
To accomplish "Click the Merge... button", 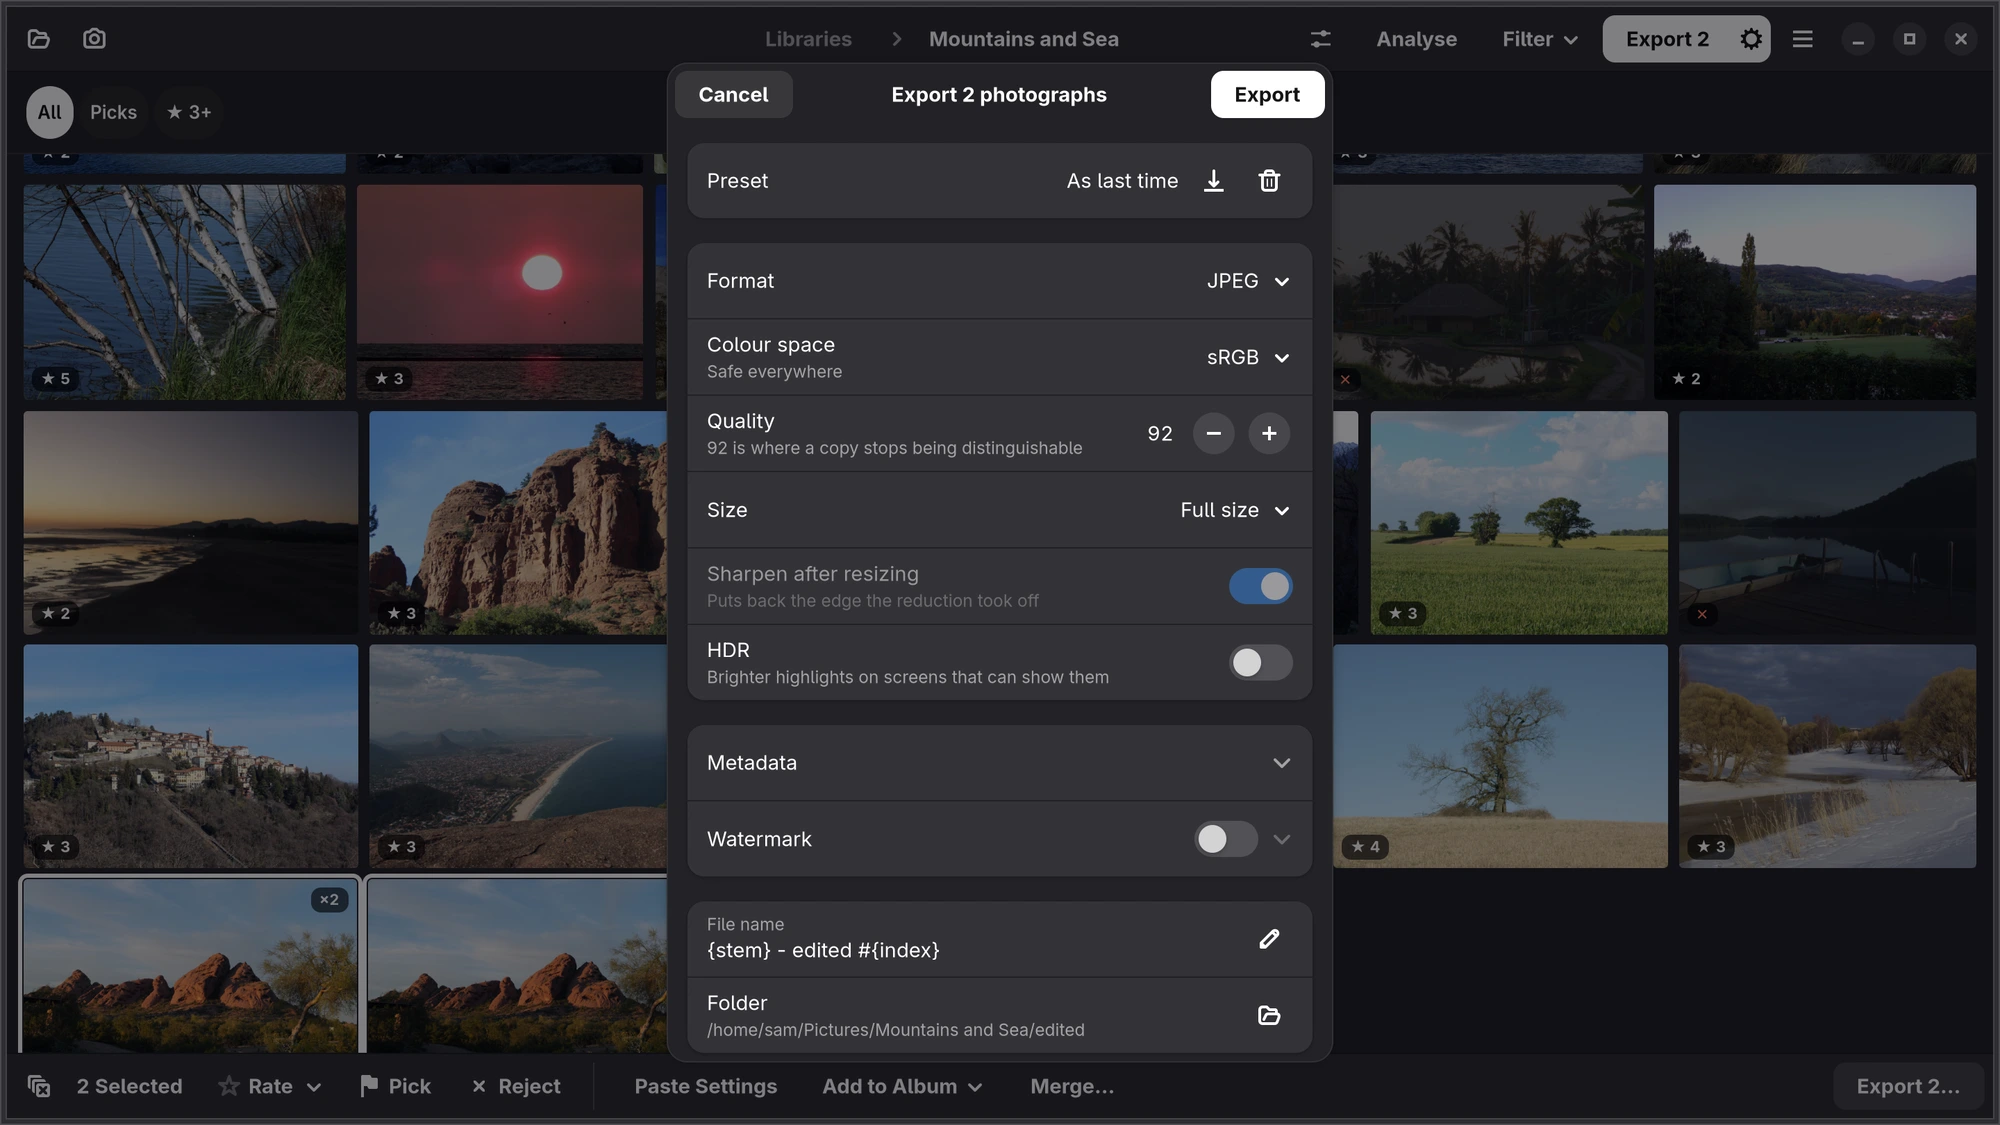I will tap(1072, 1086).
